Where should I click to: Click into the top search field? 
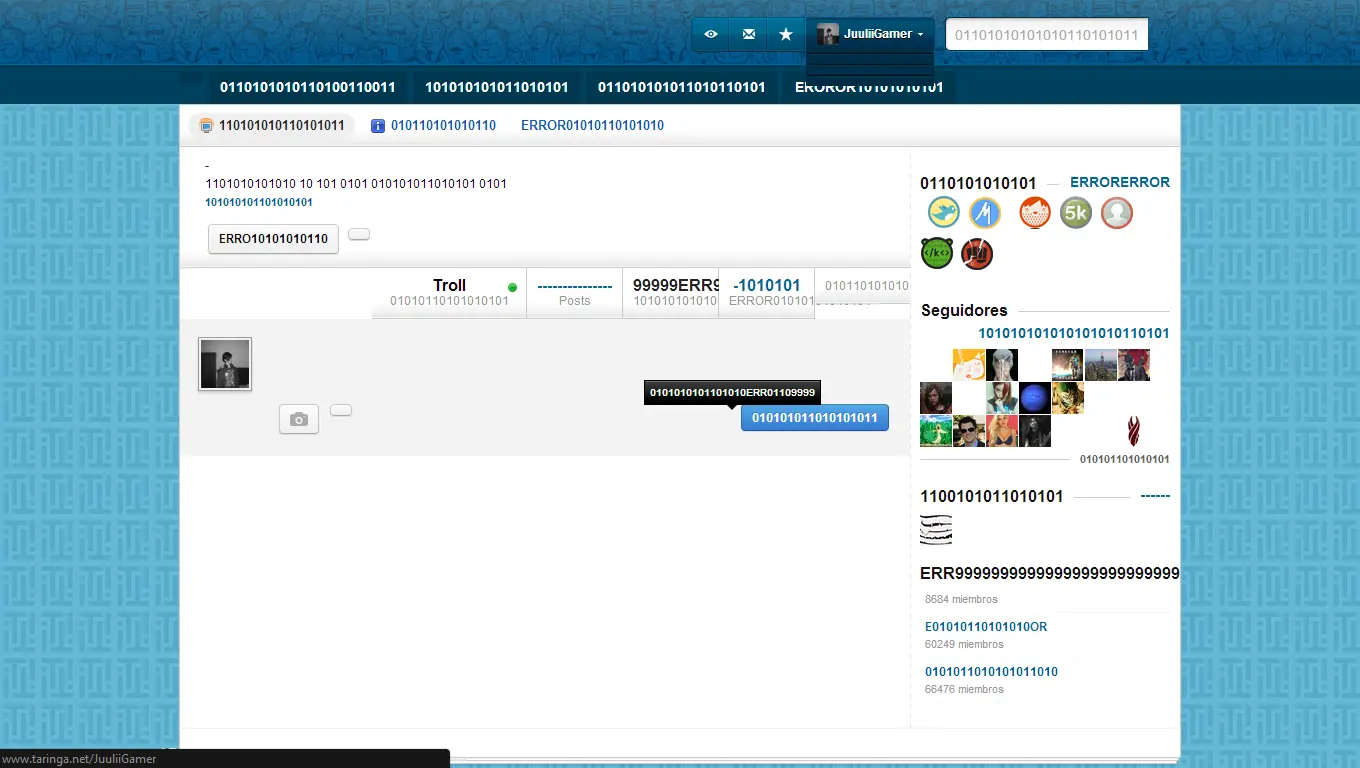click(1047, 35)
